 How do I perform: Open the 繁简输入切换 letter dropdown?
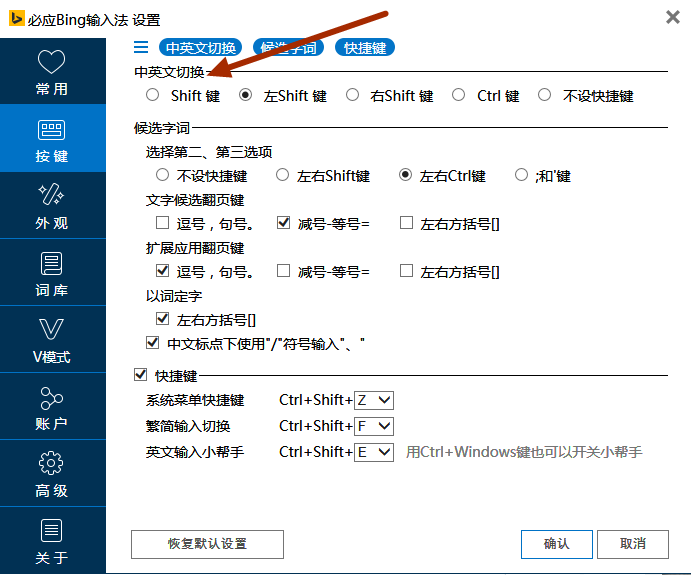pos(374,426)
